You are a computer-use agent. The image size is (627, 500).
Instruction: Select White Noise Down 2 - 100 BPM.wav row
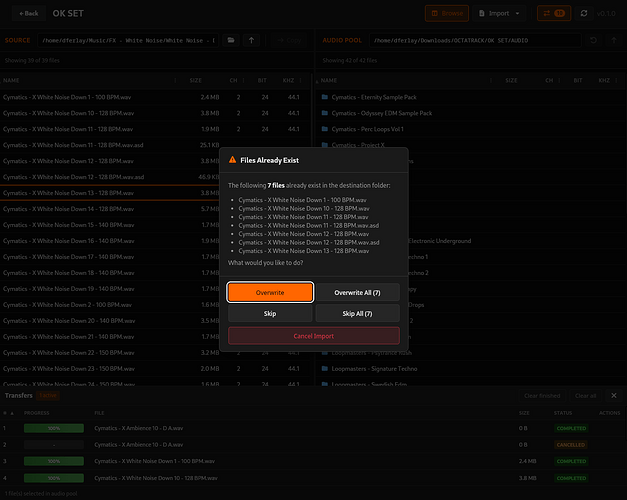click(155, 305)
